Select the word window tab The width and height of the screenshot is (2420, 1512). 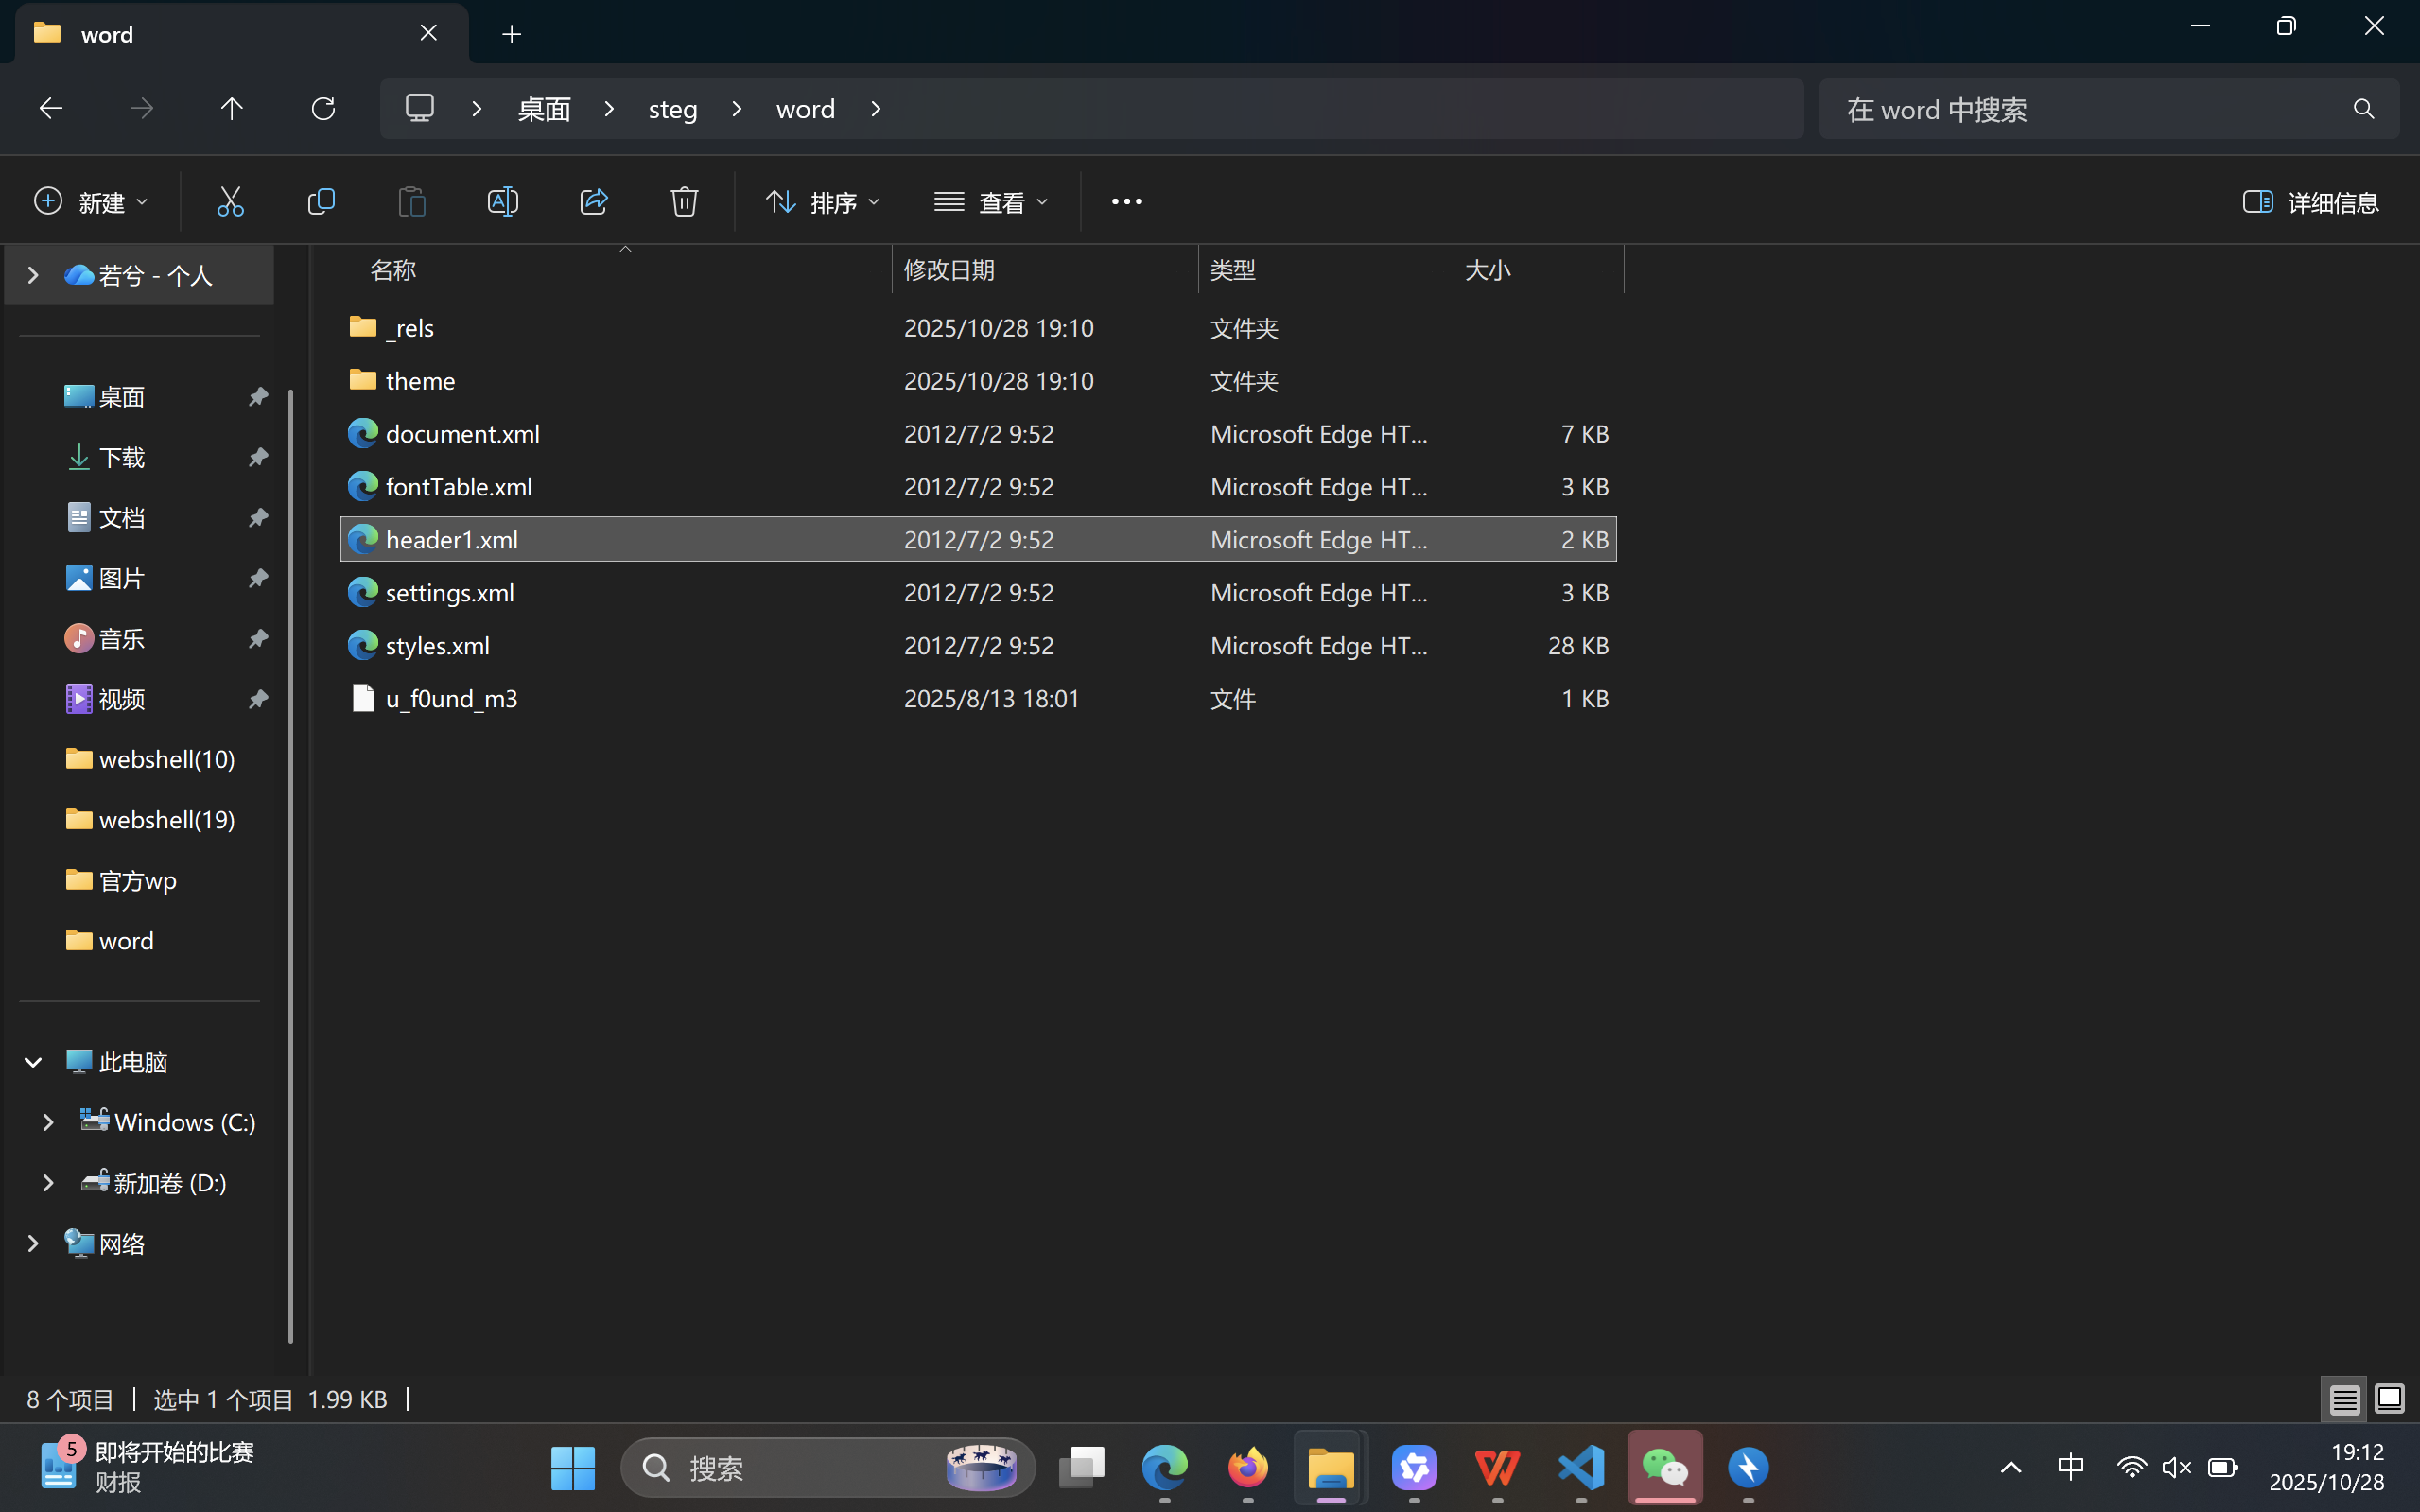pos(242,34)
